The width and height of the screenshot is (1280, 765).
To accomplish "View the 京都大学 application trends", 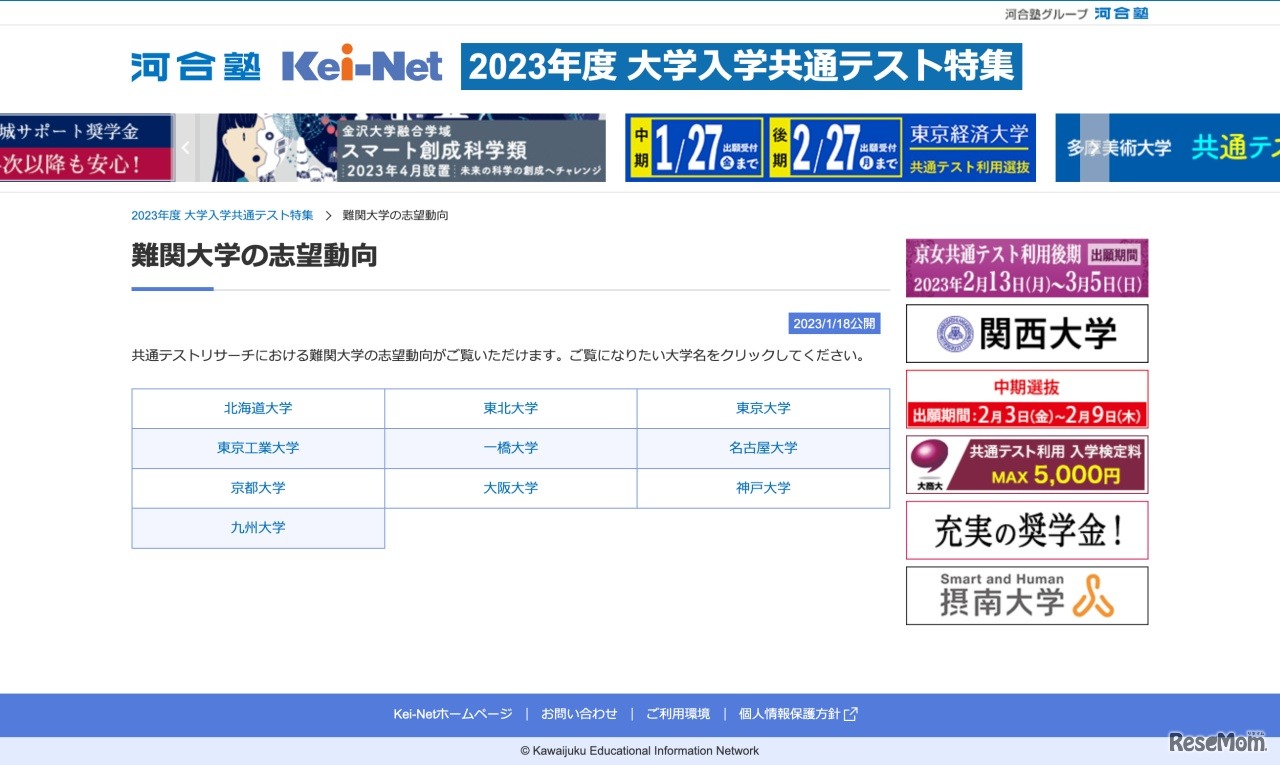I will coord(258,488).
